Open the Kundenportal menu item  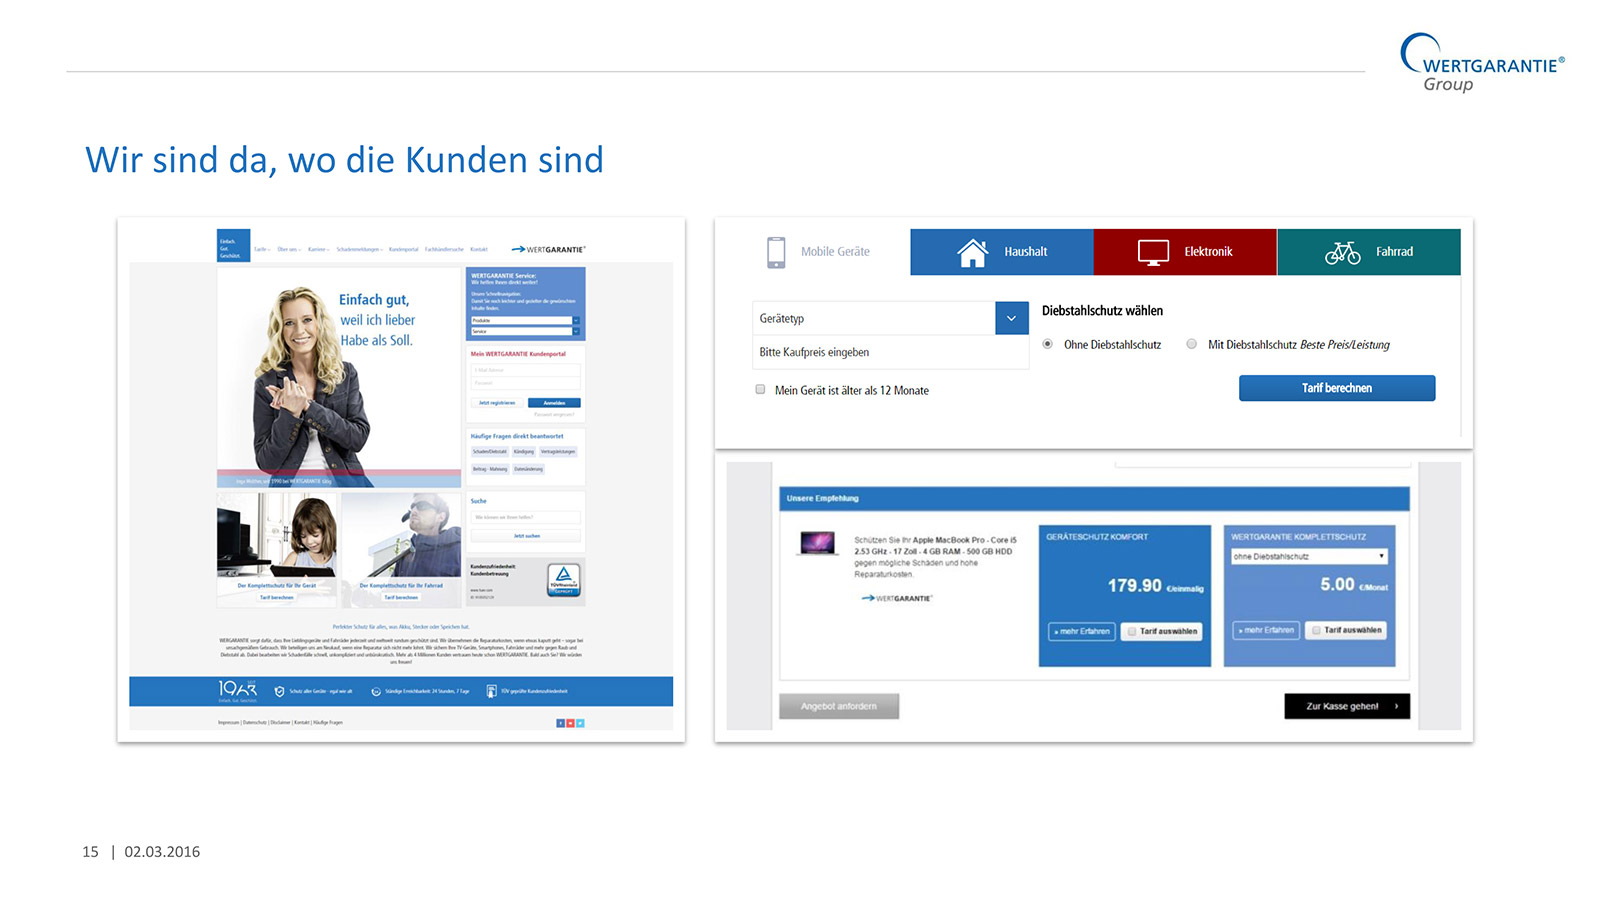403,249
